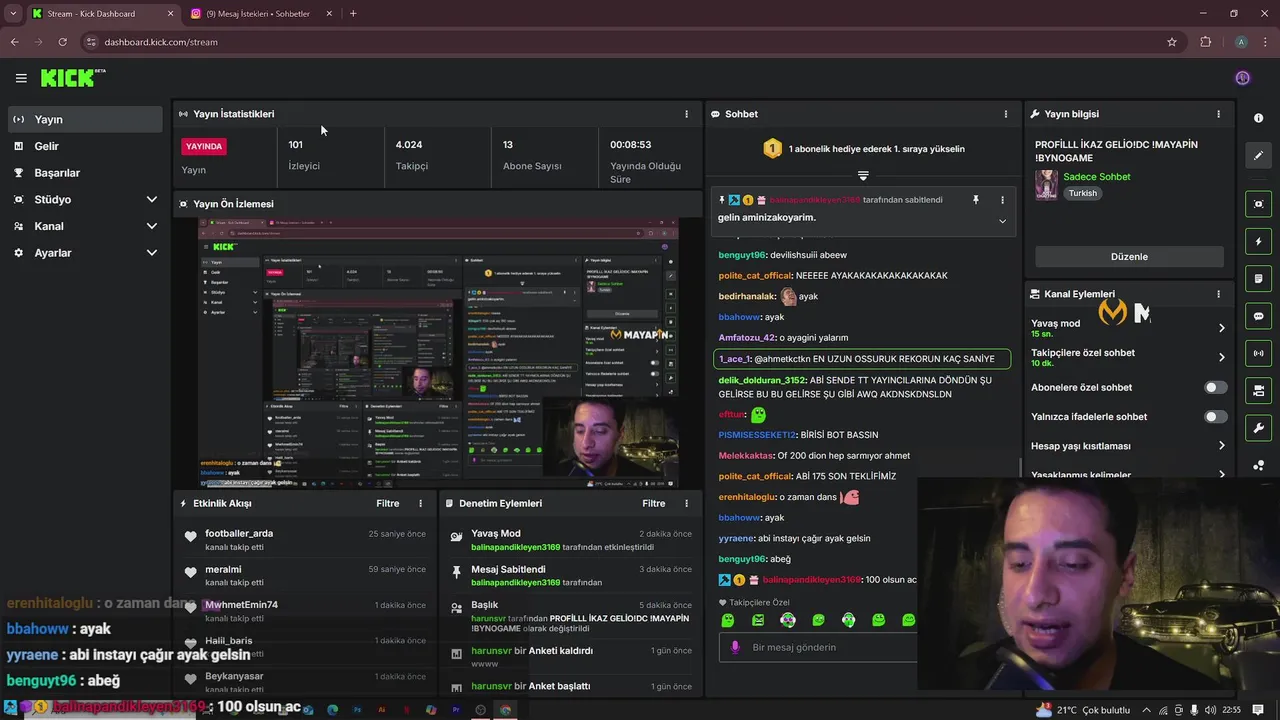This screenshot has width=1280, height=720.
Task: Open a new browser tab
Action: [353, 14]
